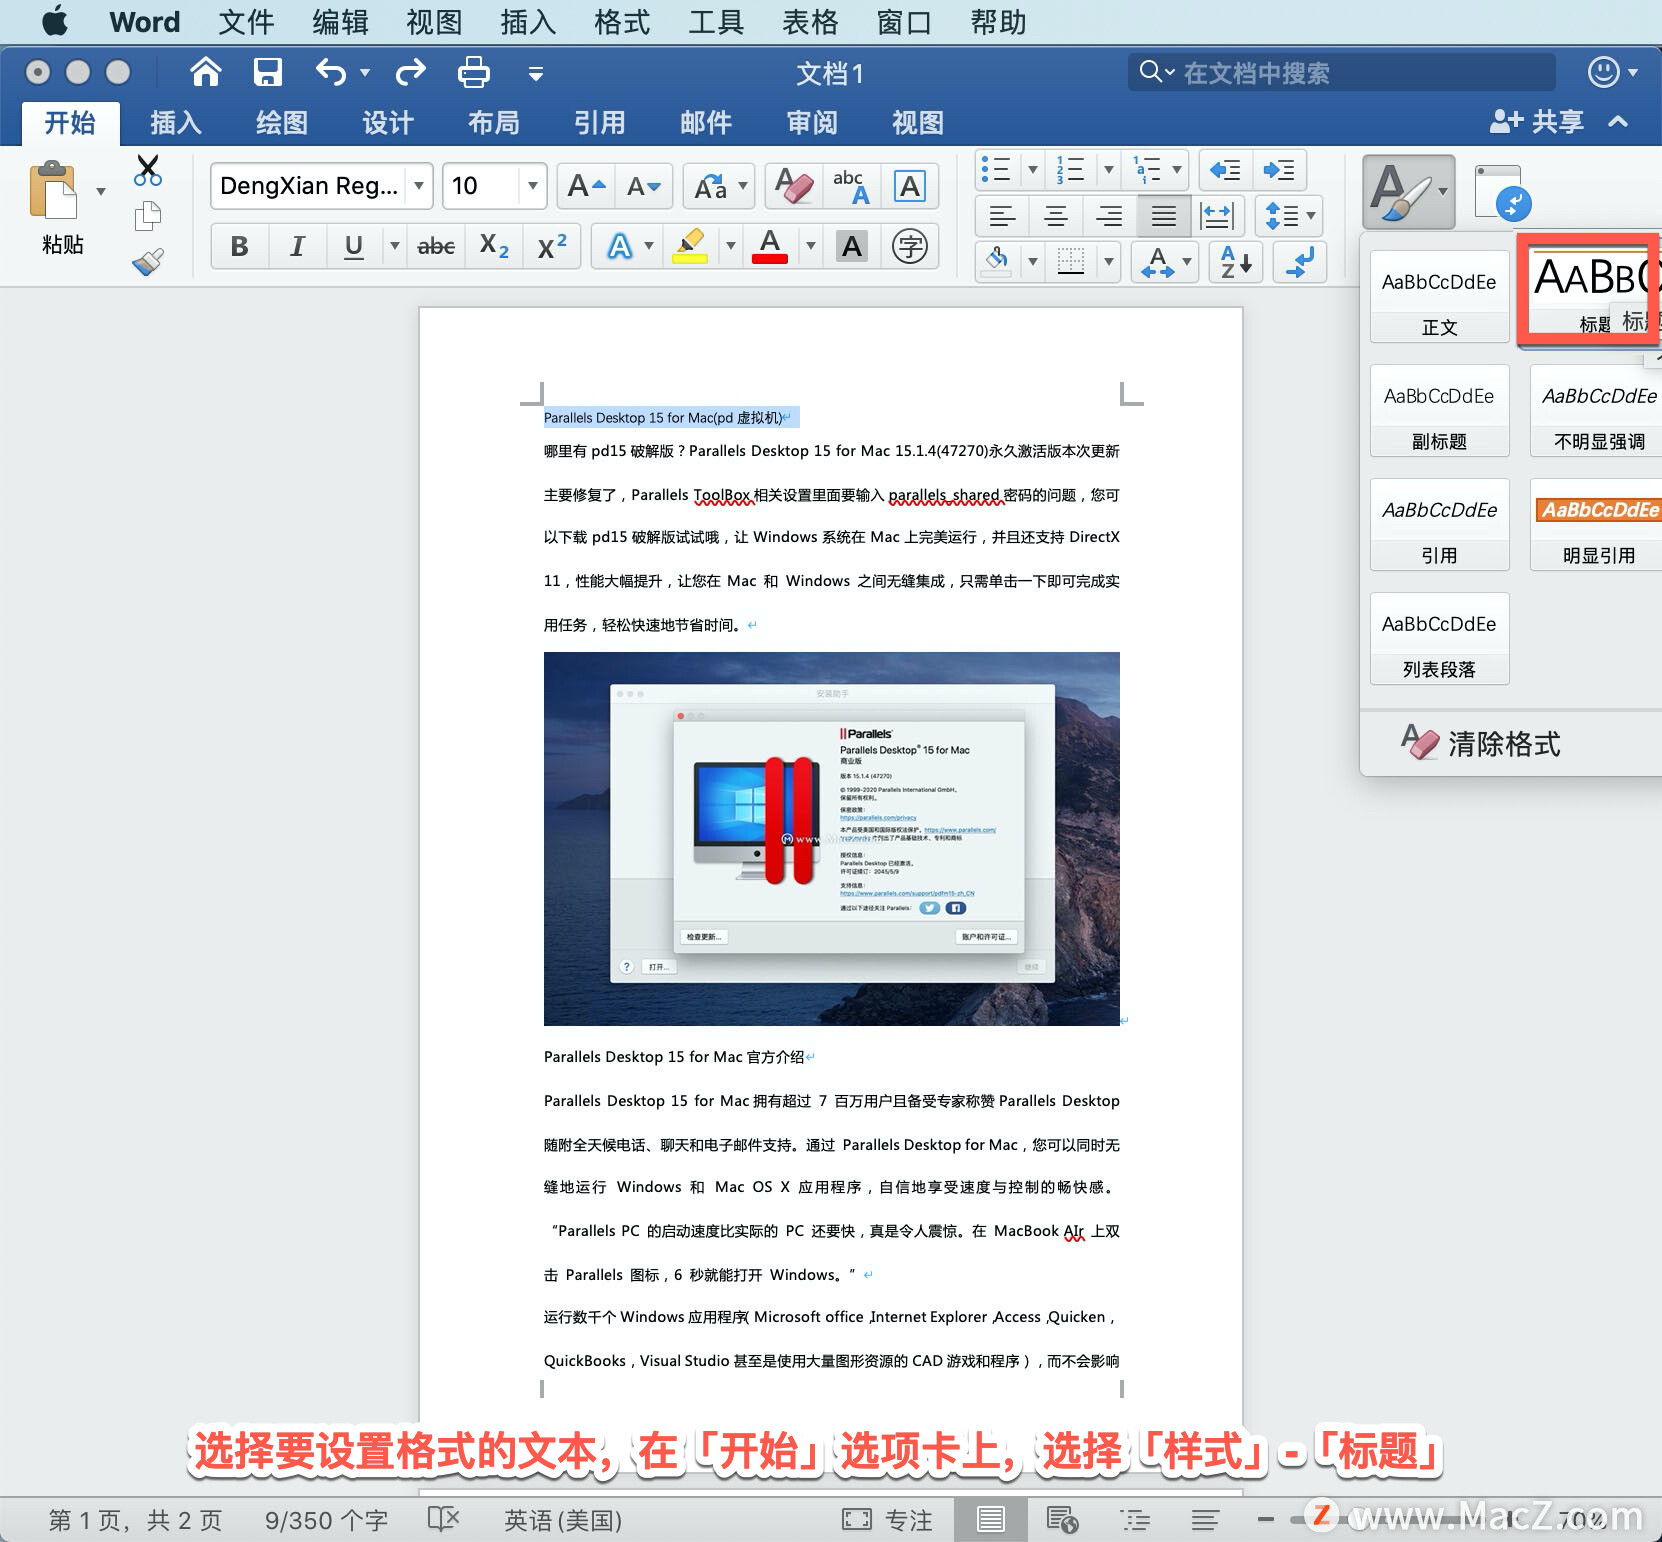Screen dimensions: 1662x1542
Task: Open feedback smiley icon
Action: point(1603,72)
